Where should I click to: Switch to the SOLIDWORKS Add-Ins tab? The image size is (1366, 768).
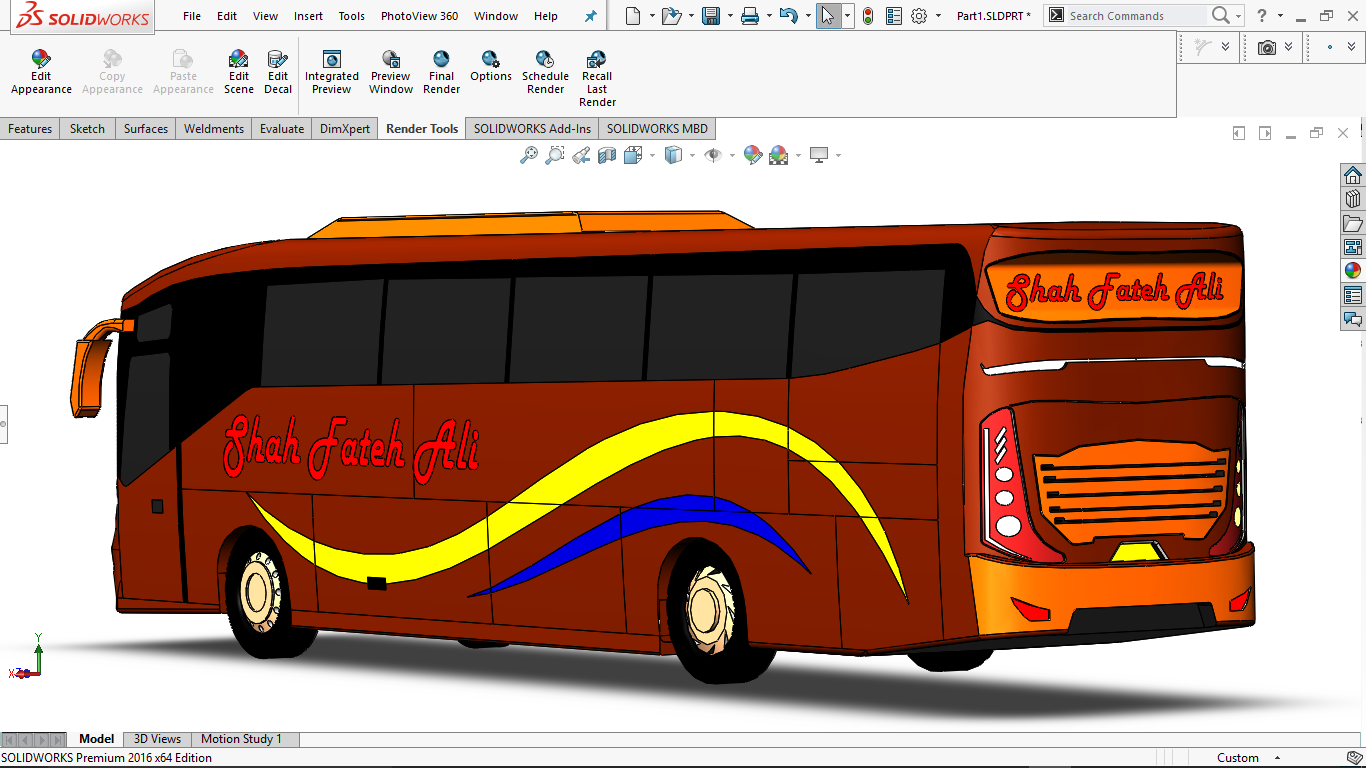coord(532,129)
